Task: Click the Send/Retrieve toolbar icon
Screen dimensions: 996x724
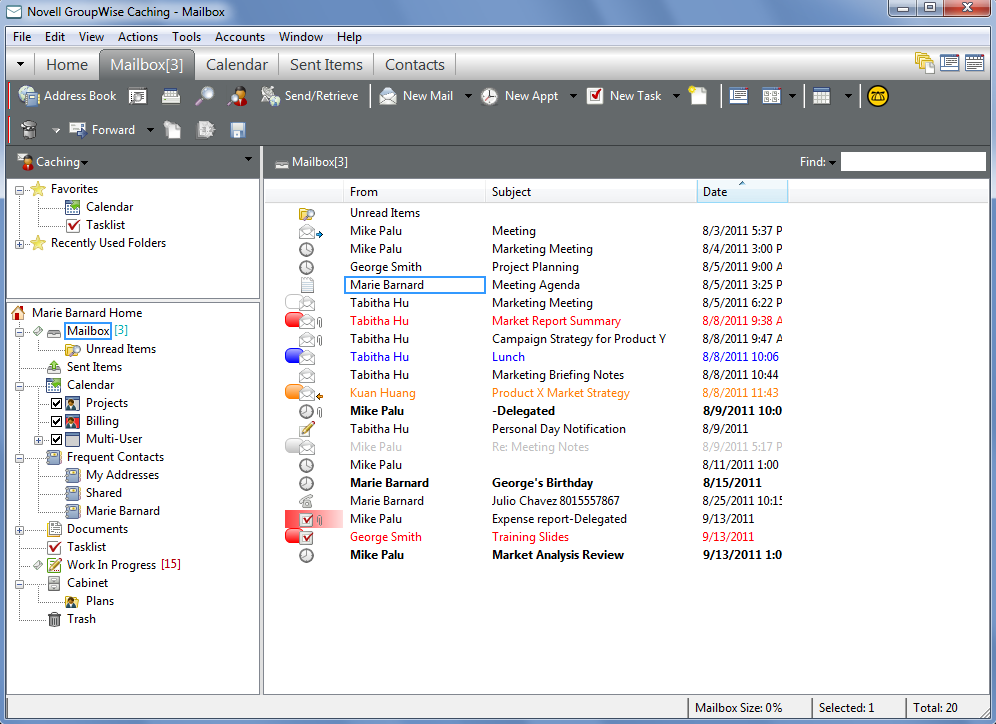Action: (269, 96)
